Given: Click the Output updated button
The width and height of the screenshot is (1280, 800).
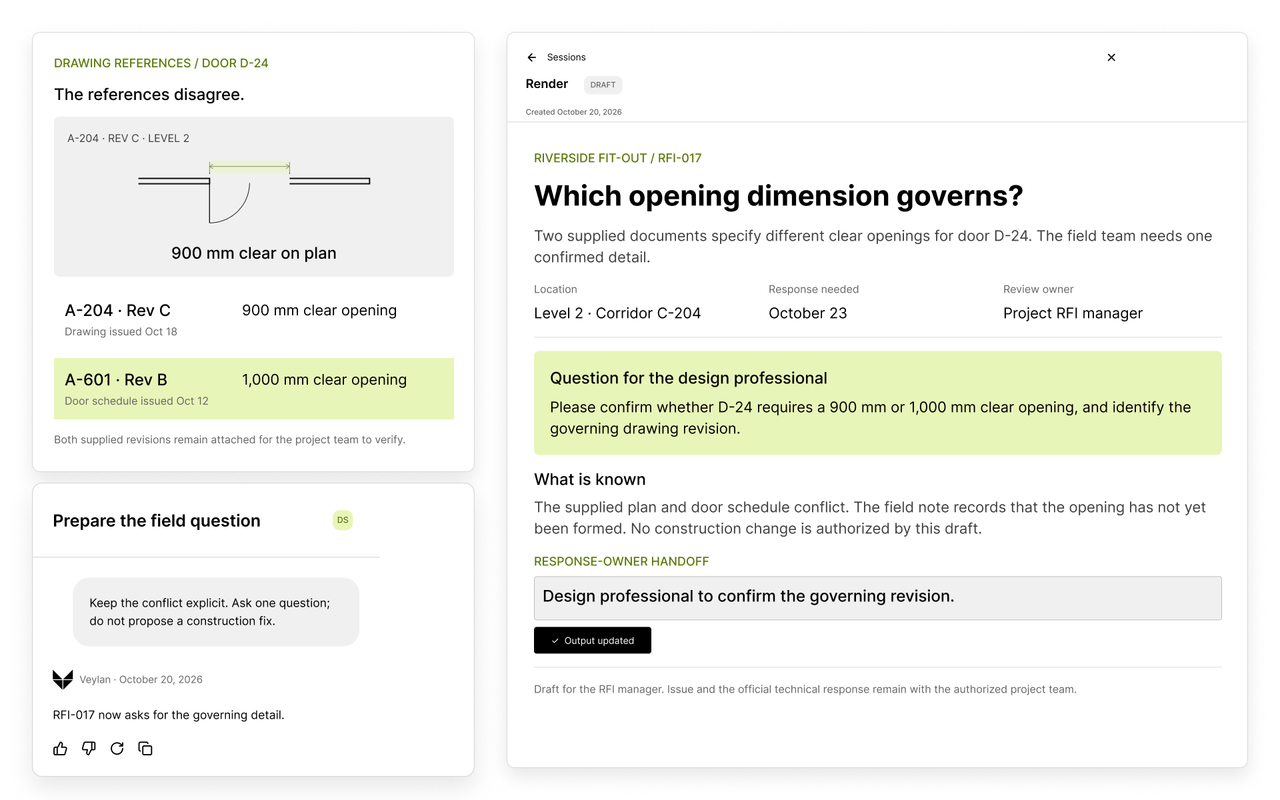Looking at the screenshot, I should 592,640.
